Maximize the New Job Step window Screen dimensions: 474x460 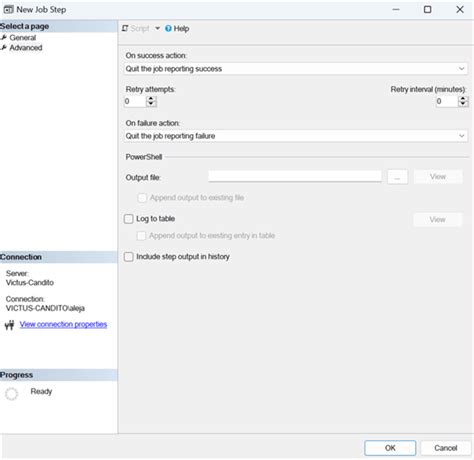pos(427,10)
